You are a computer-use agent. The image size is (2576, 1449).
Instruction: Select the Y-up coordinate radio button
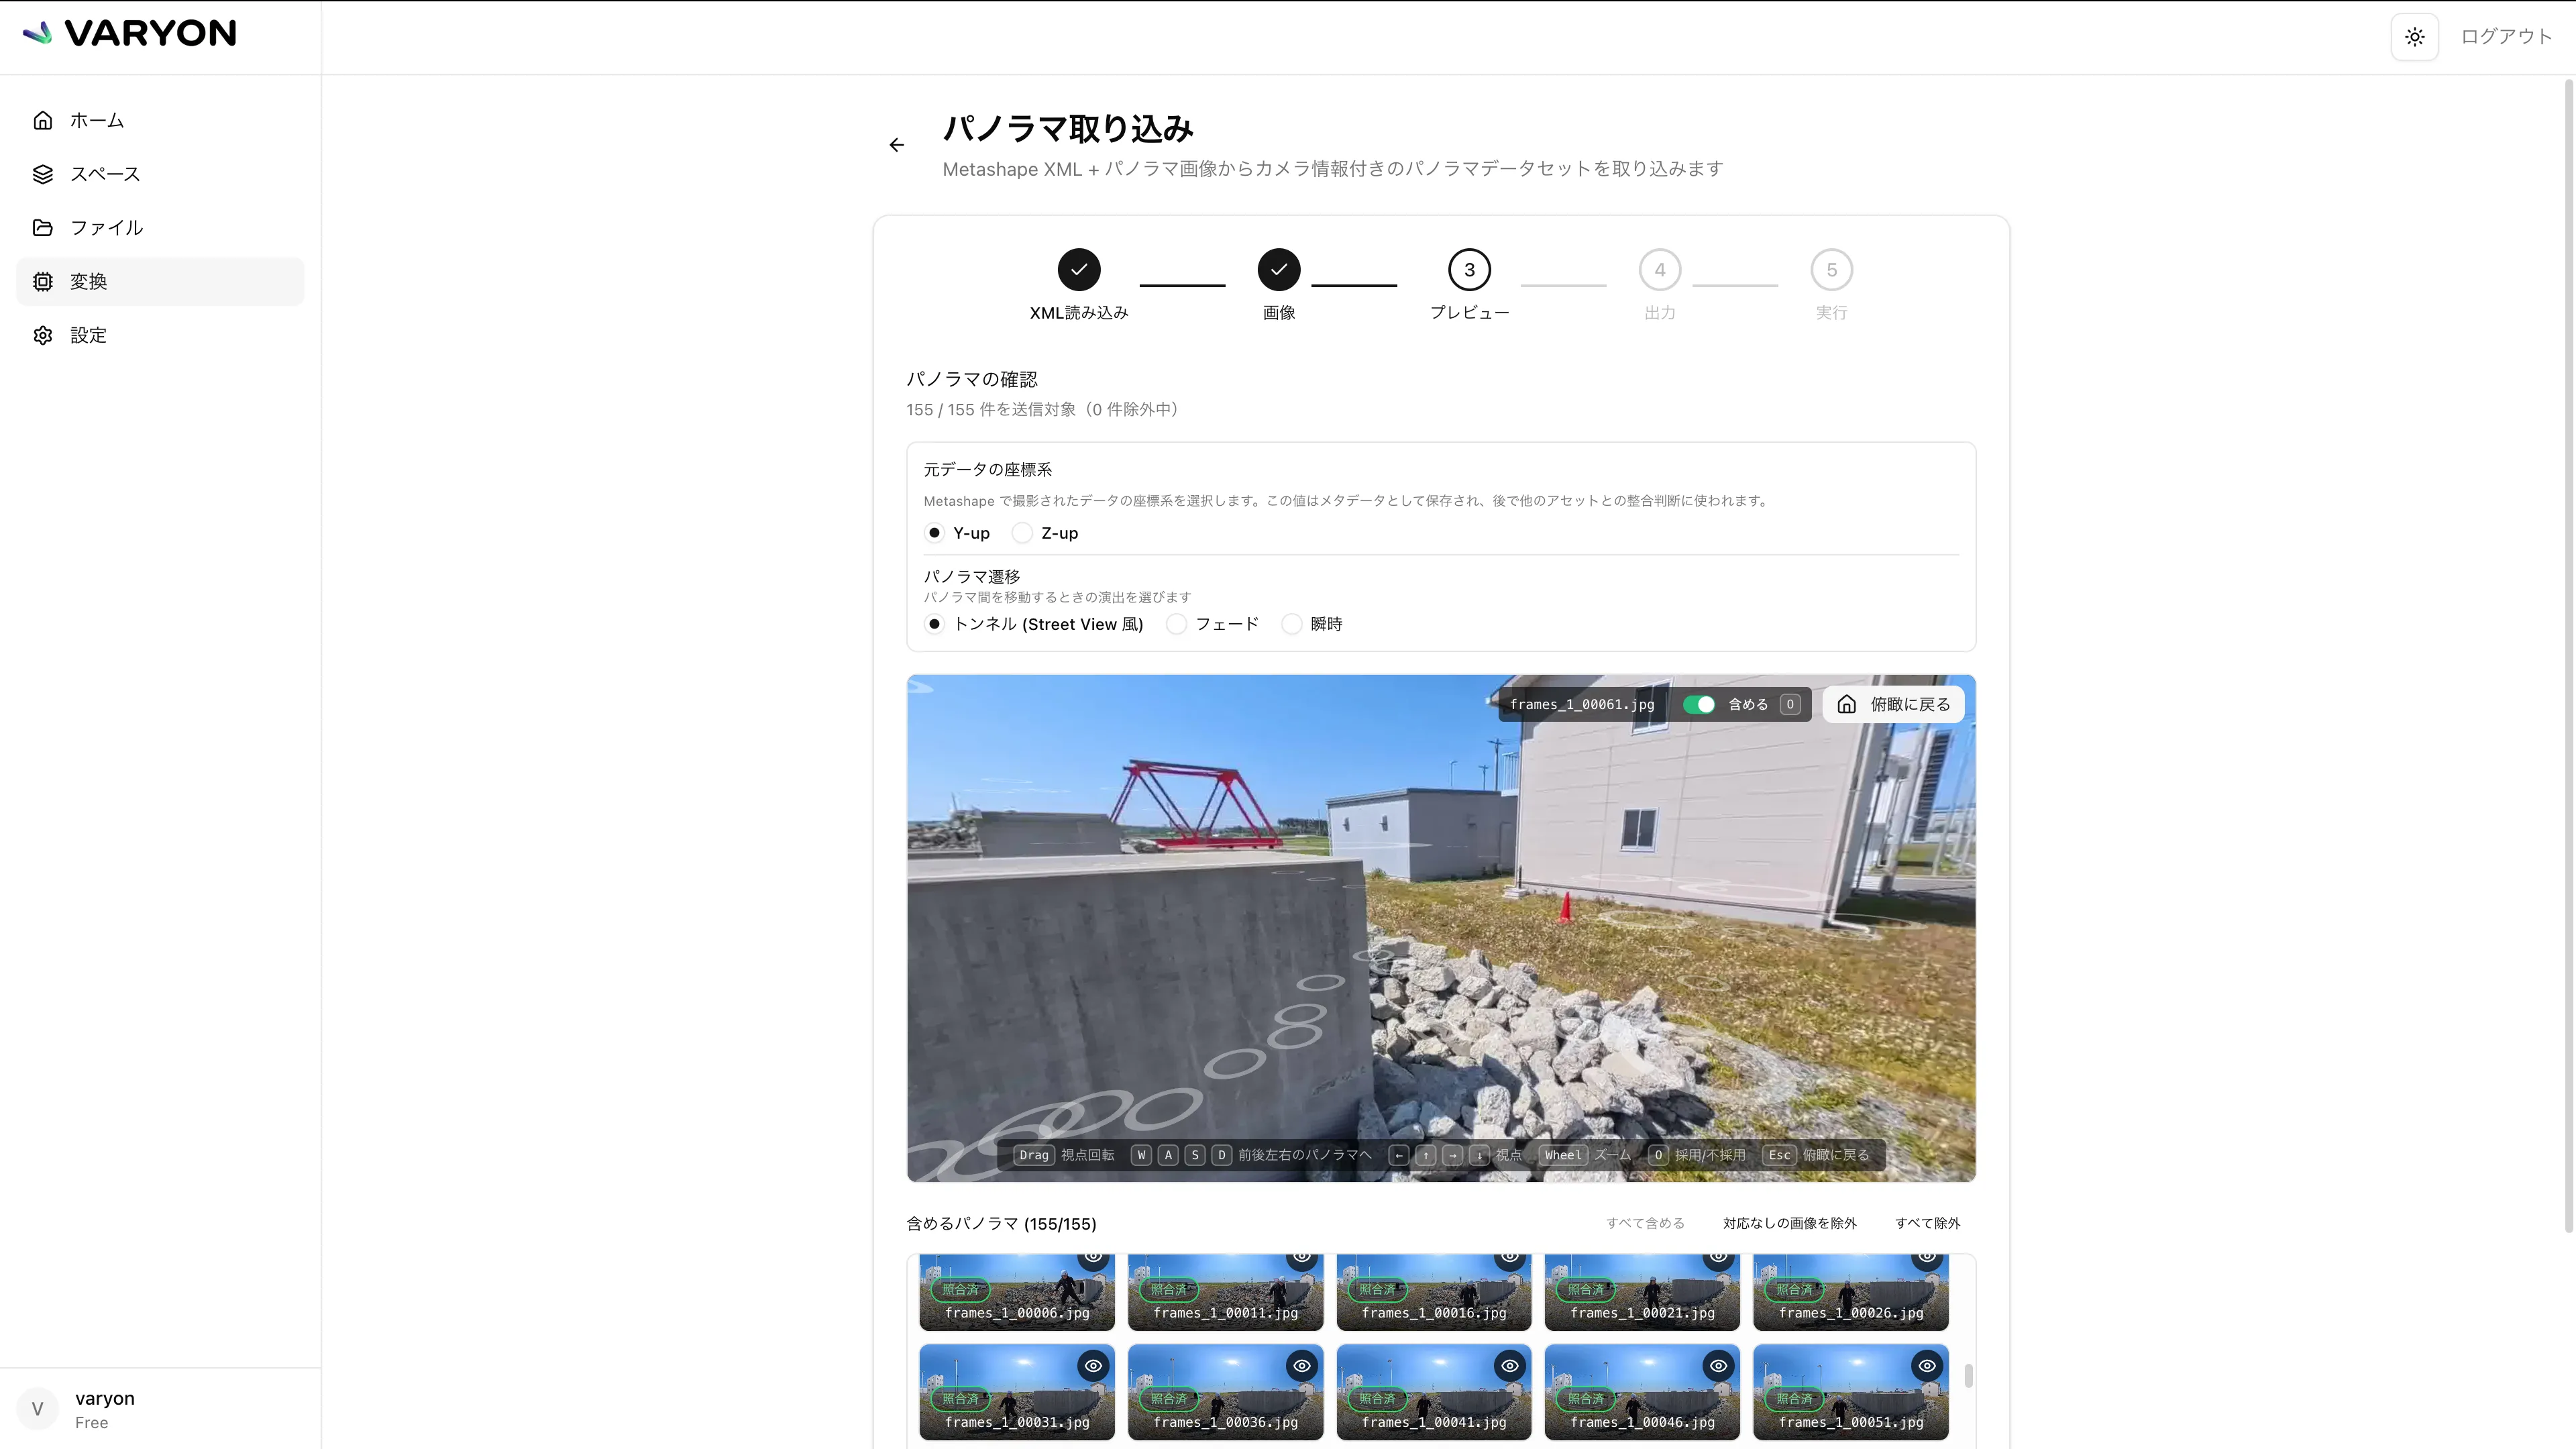[934, 533]
